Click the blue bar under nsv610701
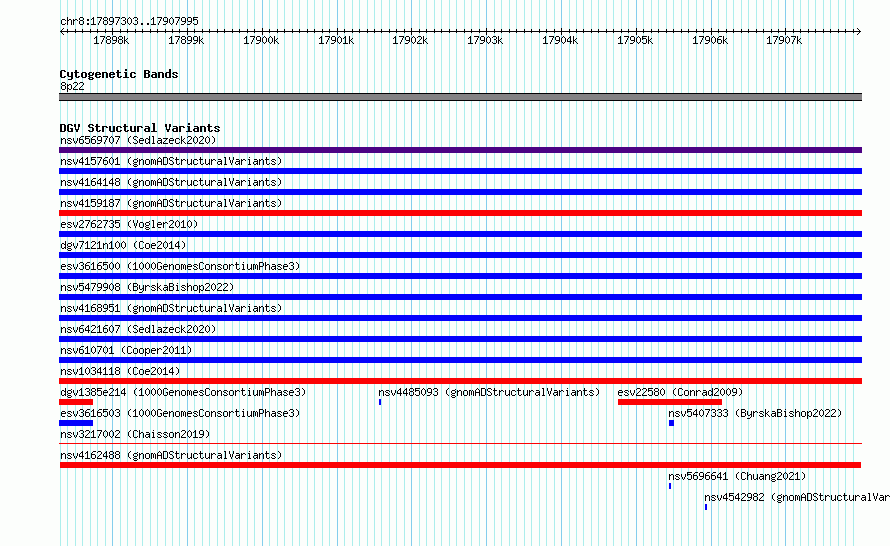The height and width of the screenshot is (546, 890). point(460,360)
